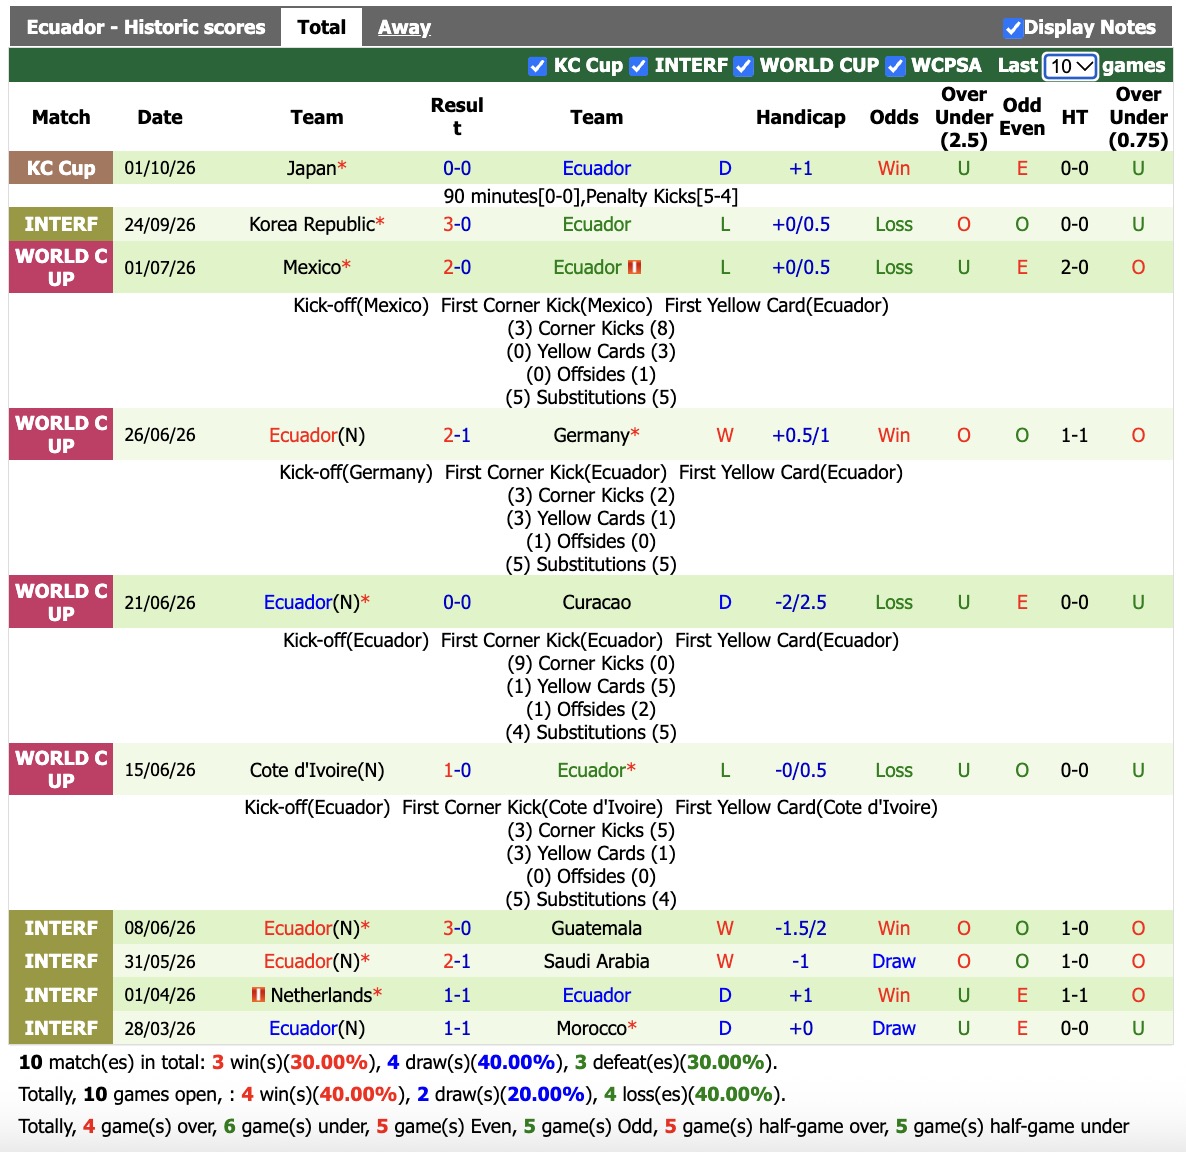
Task: Open the Mexico team link
Action: tap(312, 267)
